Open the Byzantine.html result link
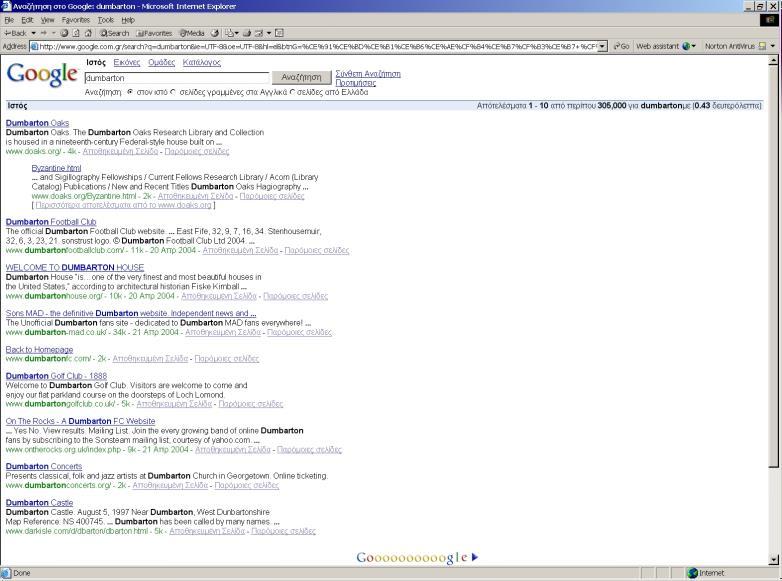Screen dimensions: 782x581 point(56,168)
